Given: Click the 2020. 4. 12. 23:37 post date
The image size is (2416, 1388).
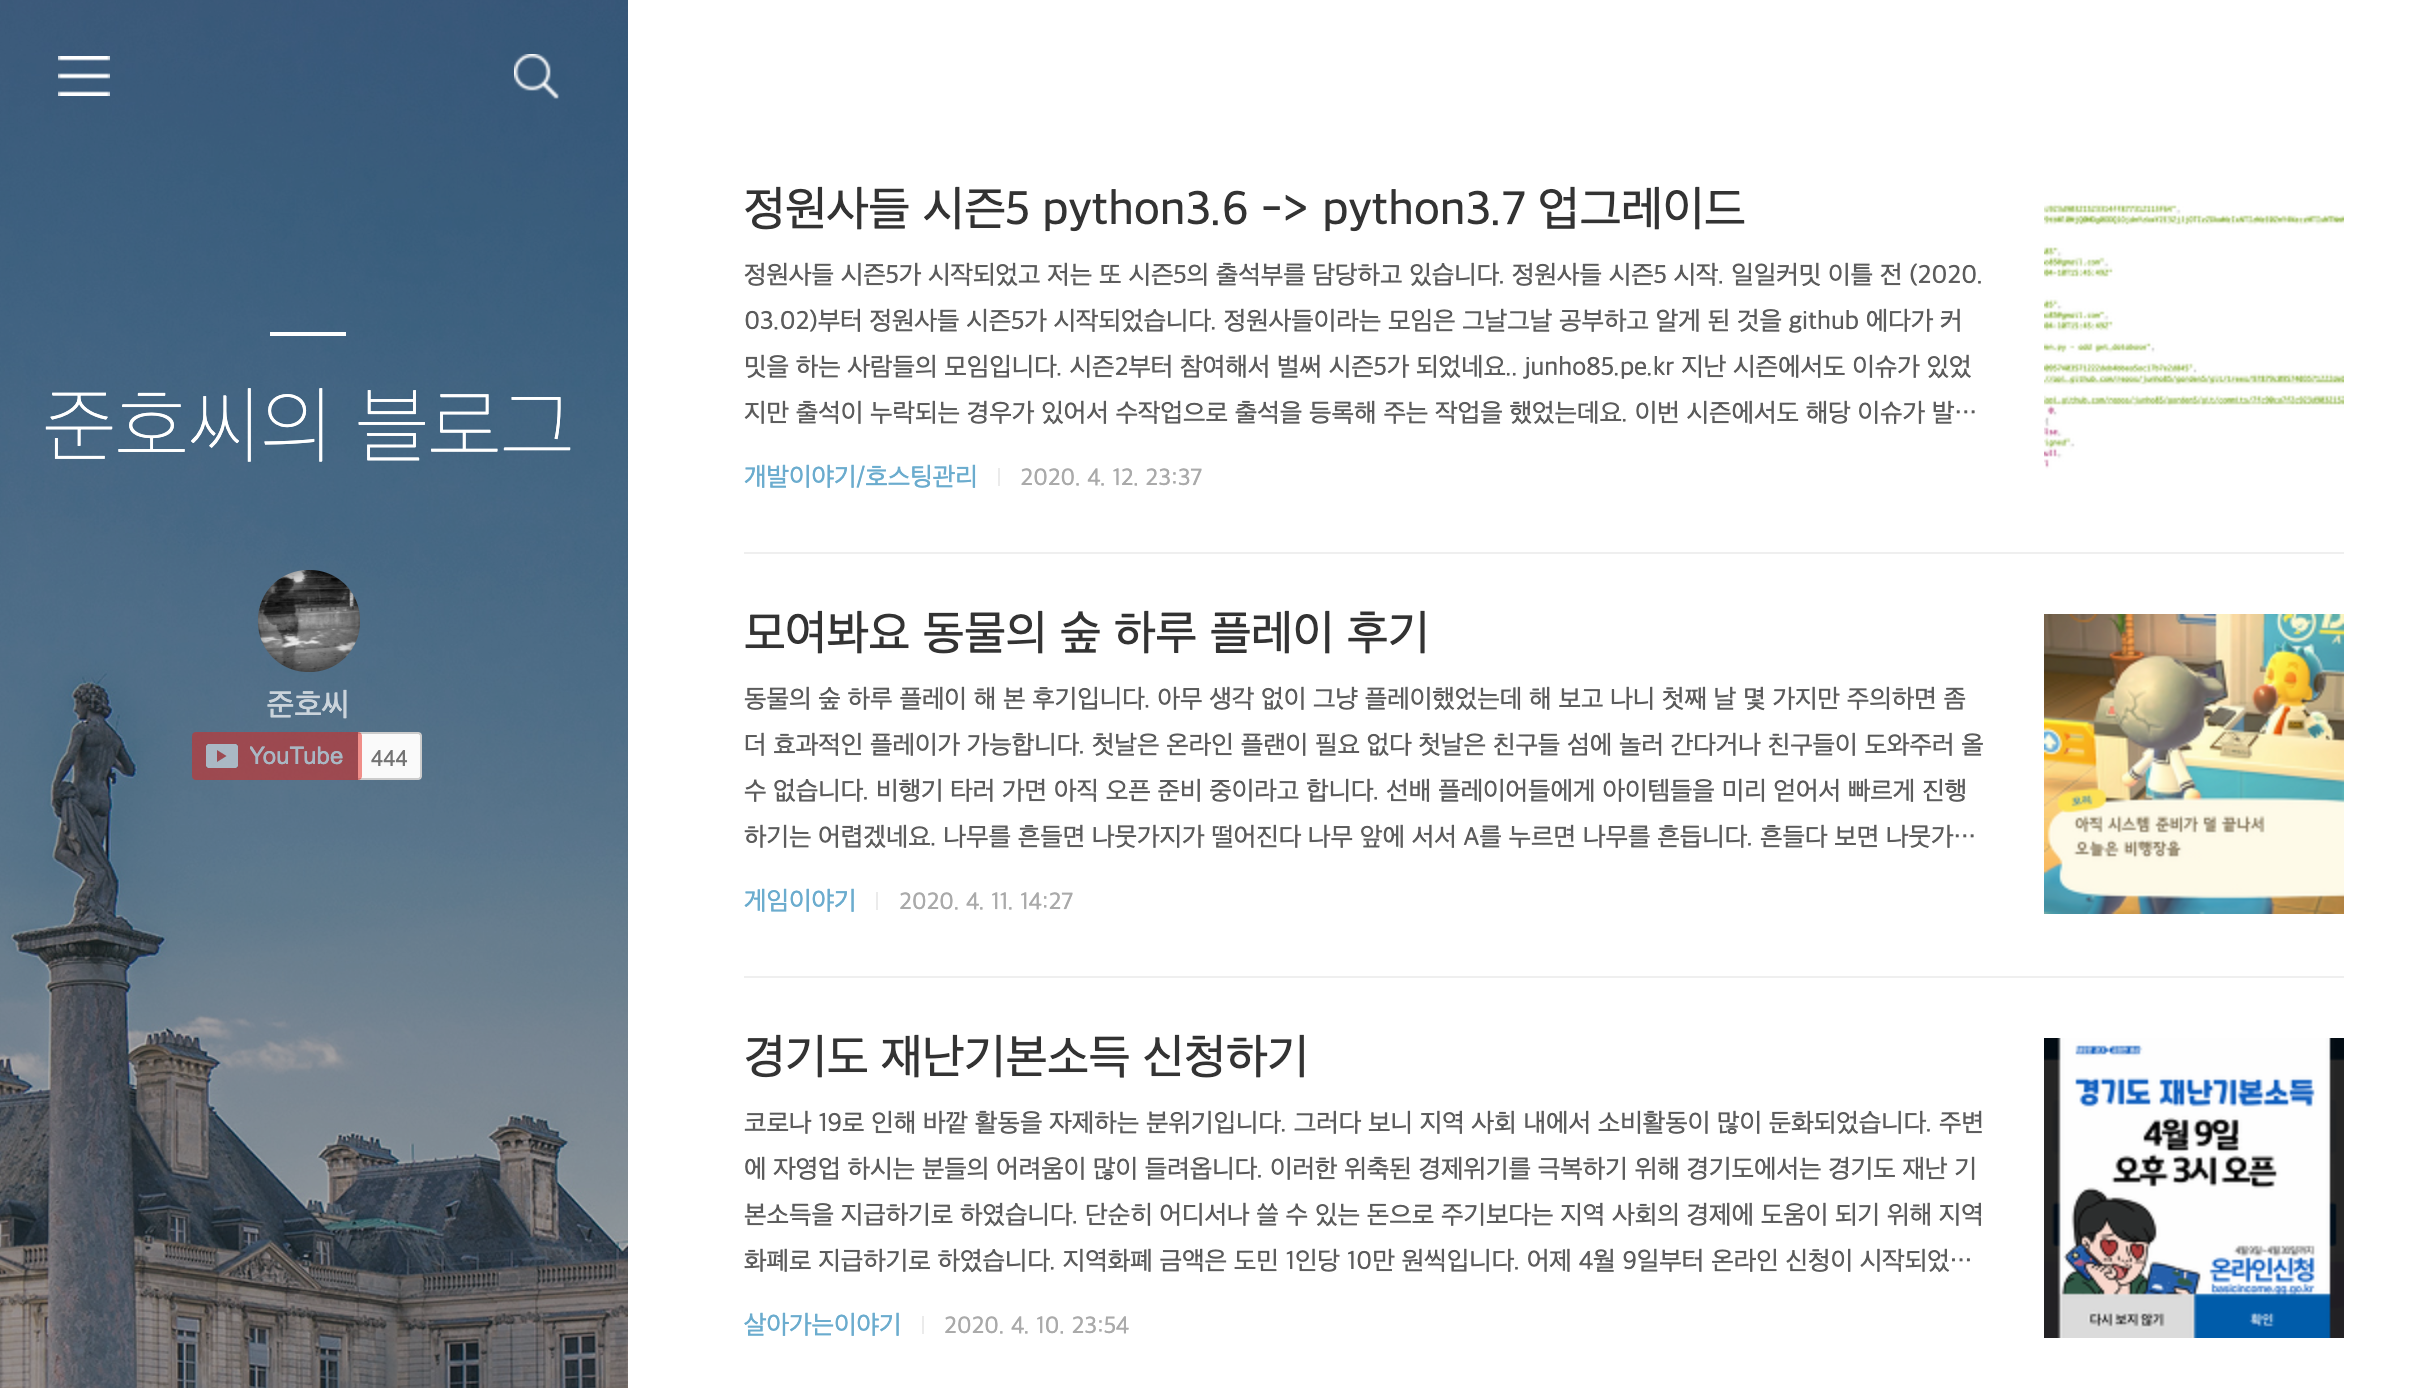Looking at the screenshot, I should click(1110, 477).
